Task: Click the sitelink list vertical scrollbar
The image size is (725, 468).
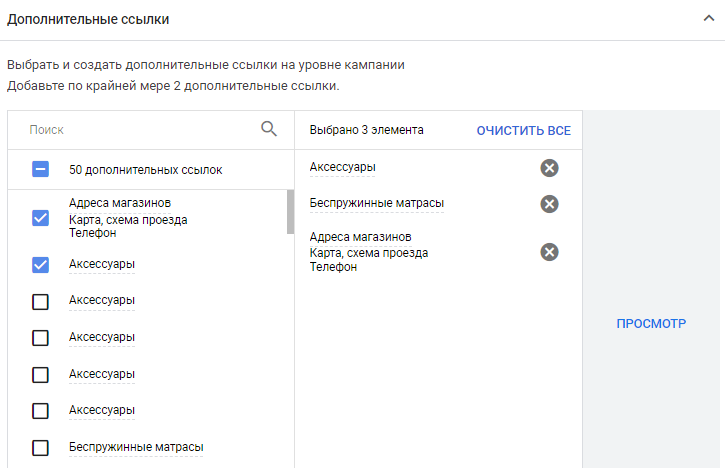Action: [x=290, y=212]
